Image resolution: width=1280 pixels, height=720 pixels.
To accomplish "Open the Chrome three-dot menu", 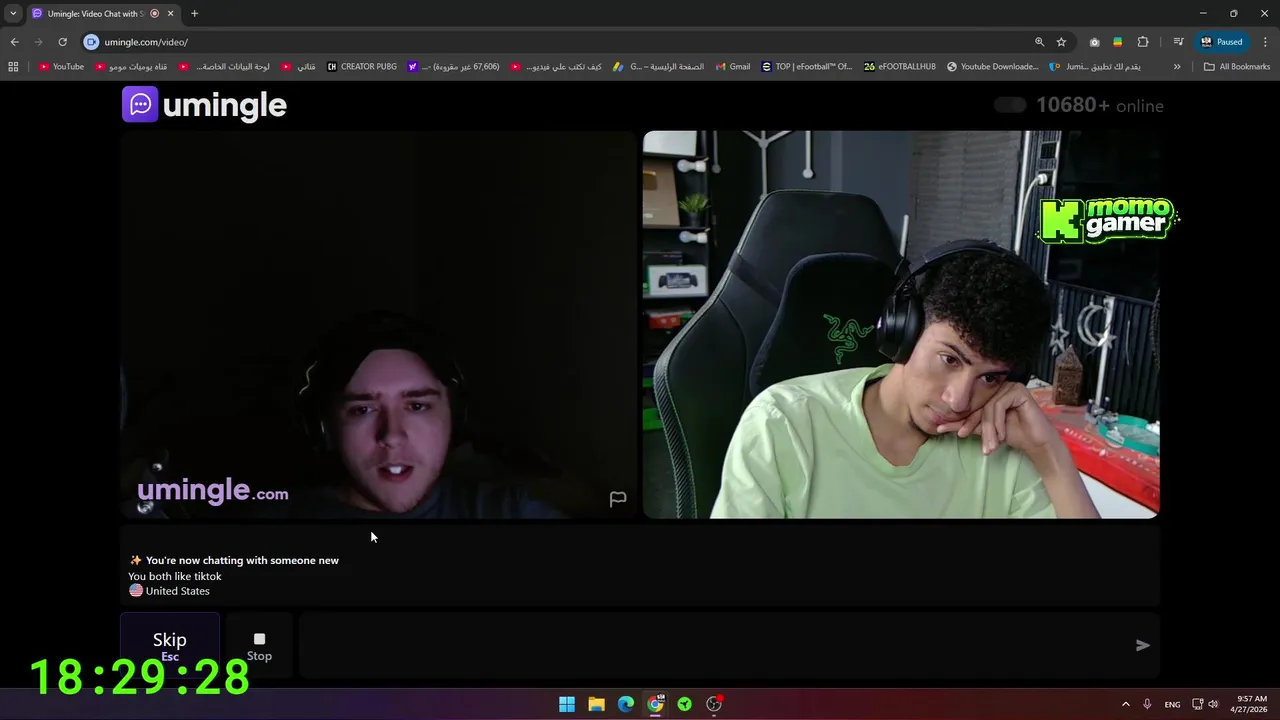I will 1266,42.
